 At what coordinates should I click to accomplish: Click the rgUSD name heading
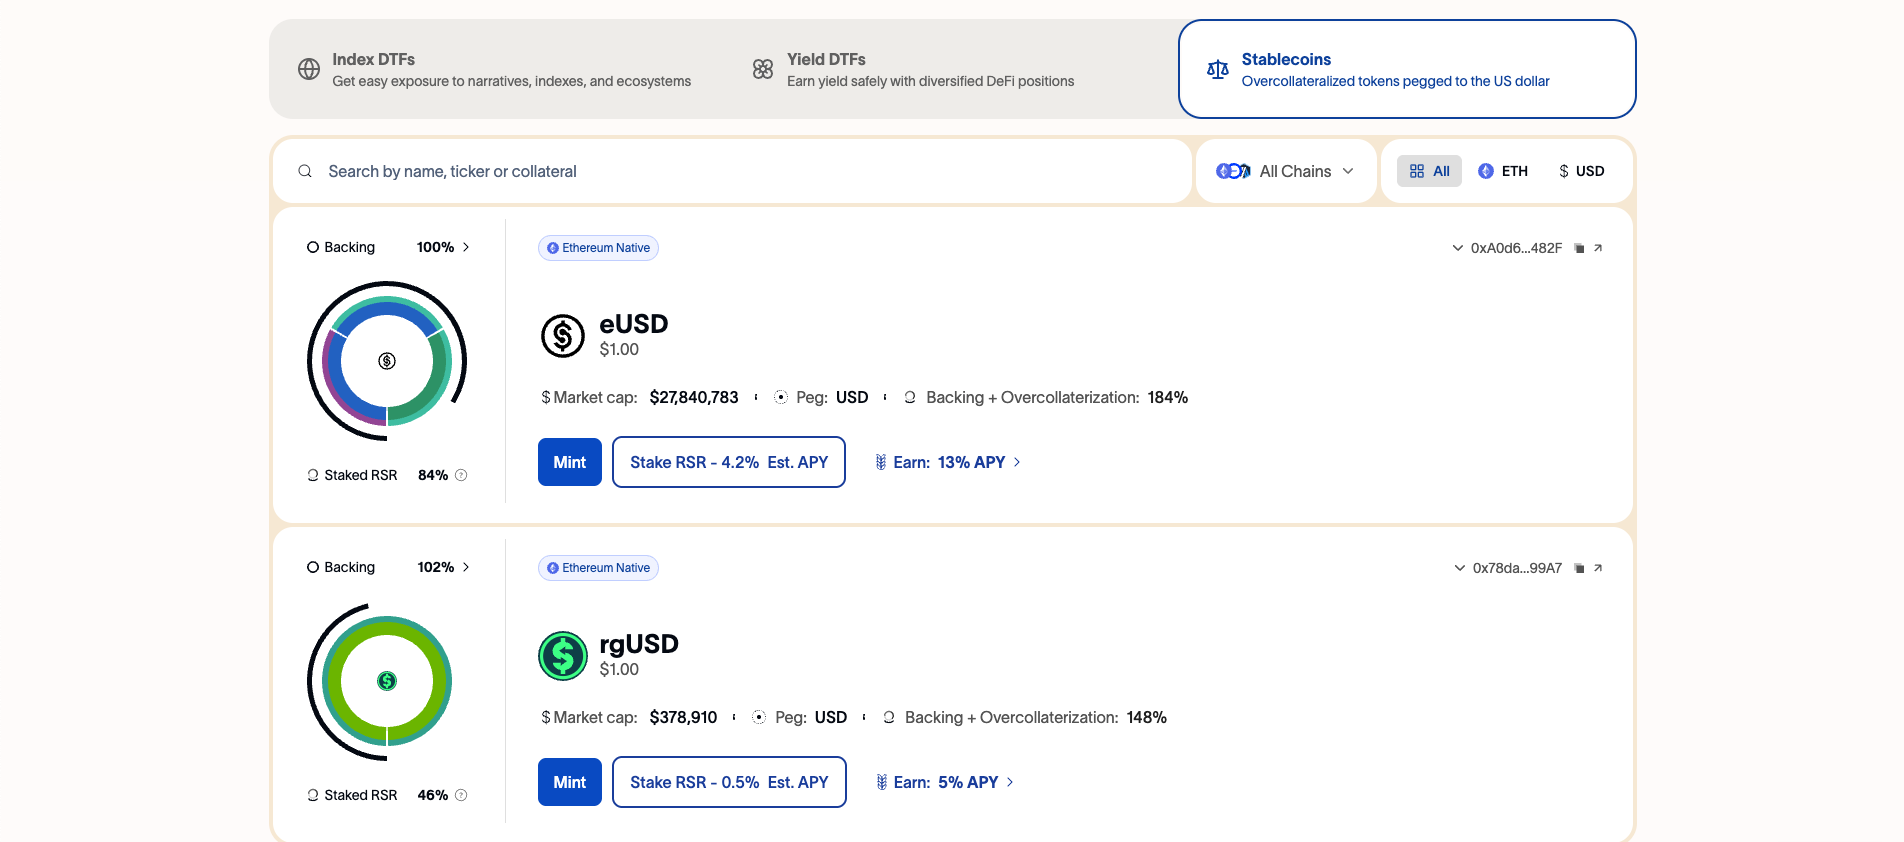(x=639, y=644)
